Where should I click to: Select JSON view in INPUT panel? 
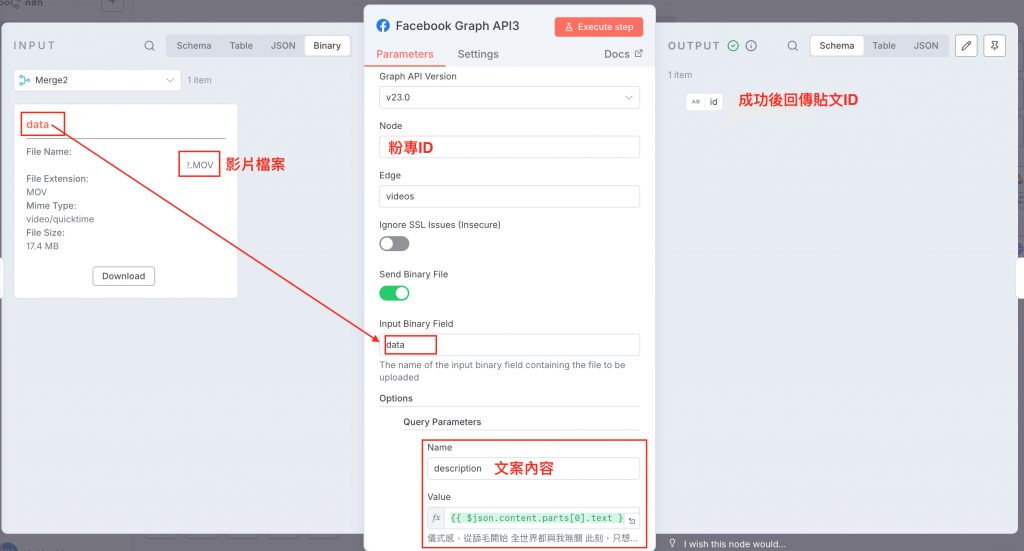click(x=283, y=46)
